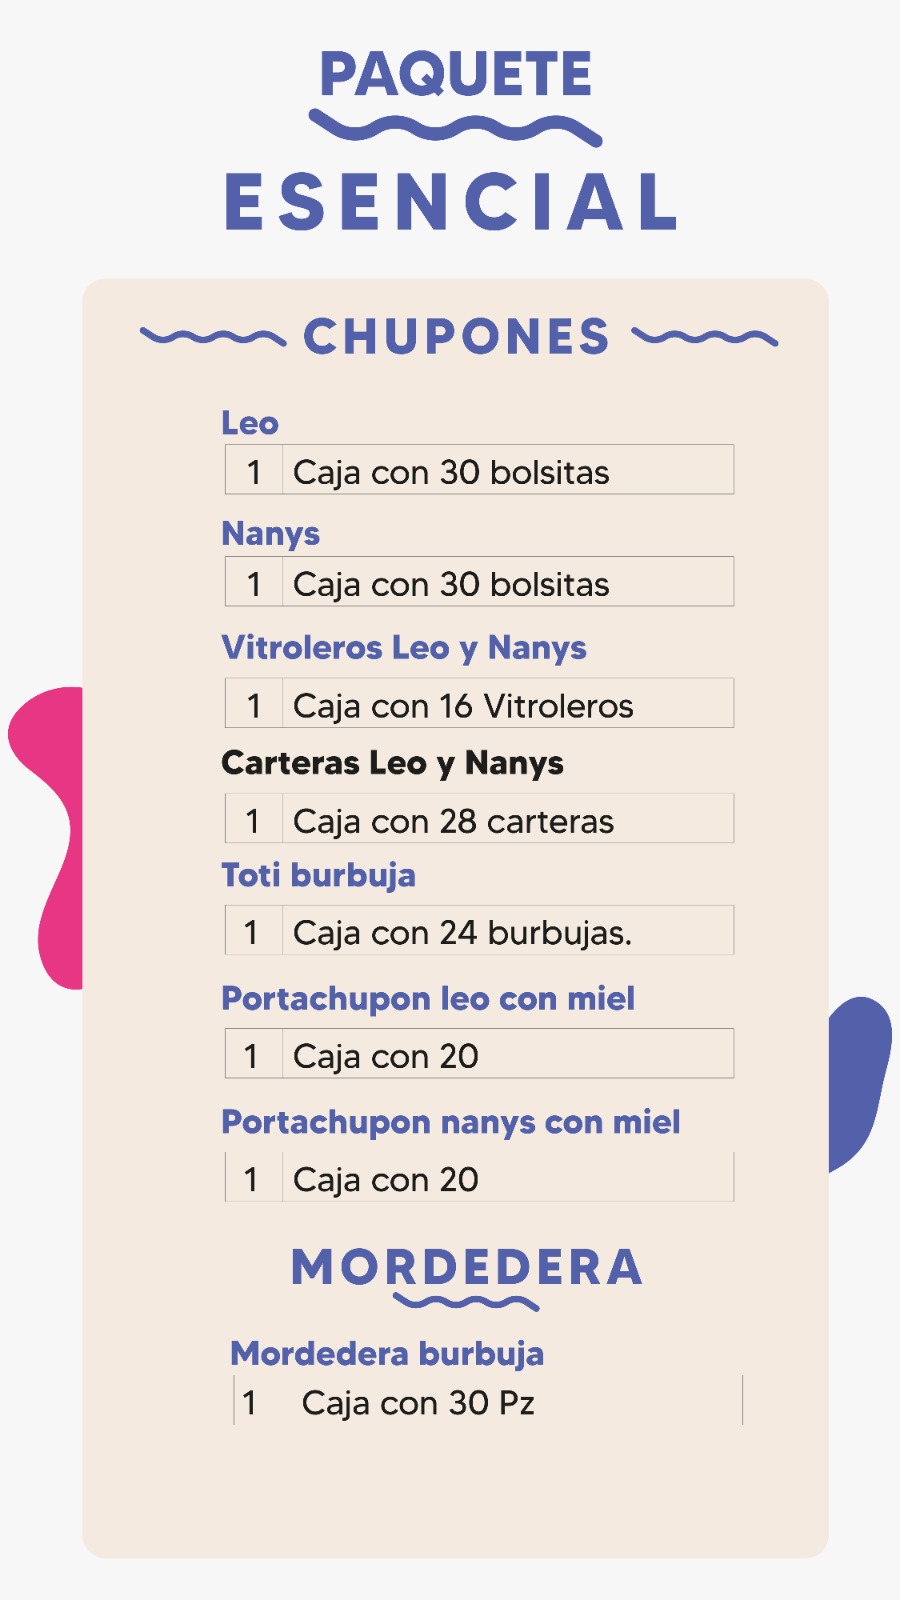Click the ESENCIAL title text
This screenshot has width=900, height=1600.
point(452,202)
